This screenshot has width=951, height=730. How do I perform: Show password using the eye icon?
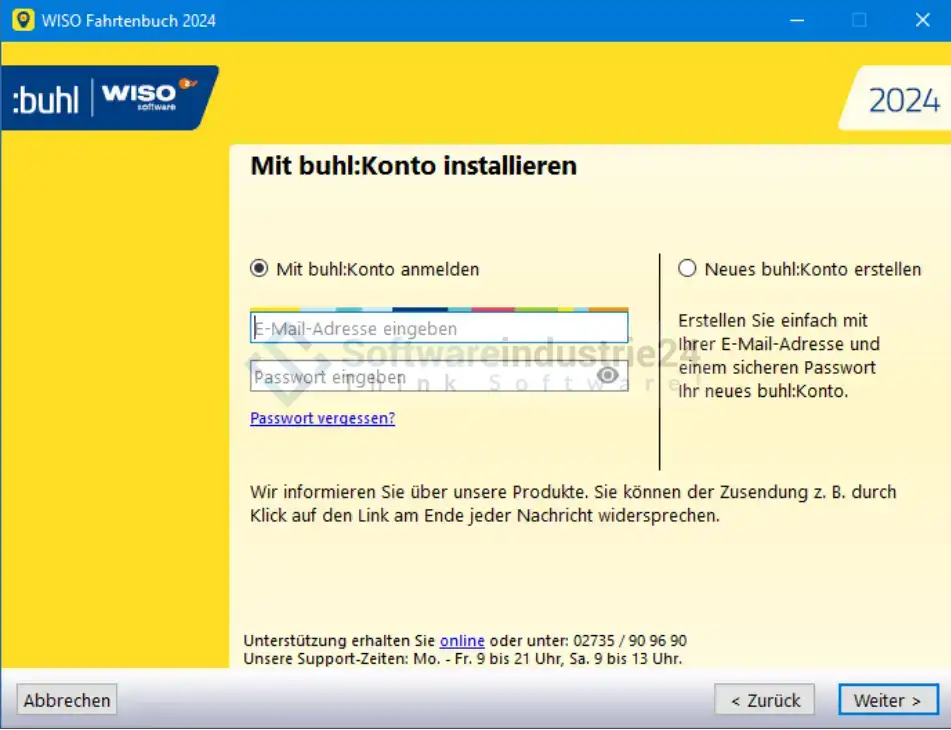pos(608,376)
